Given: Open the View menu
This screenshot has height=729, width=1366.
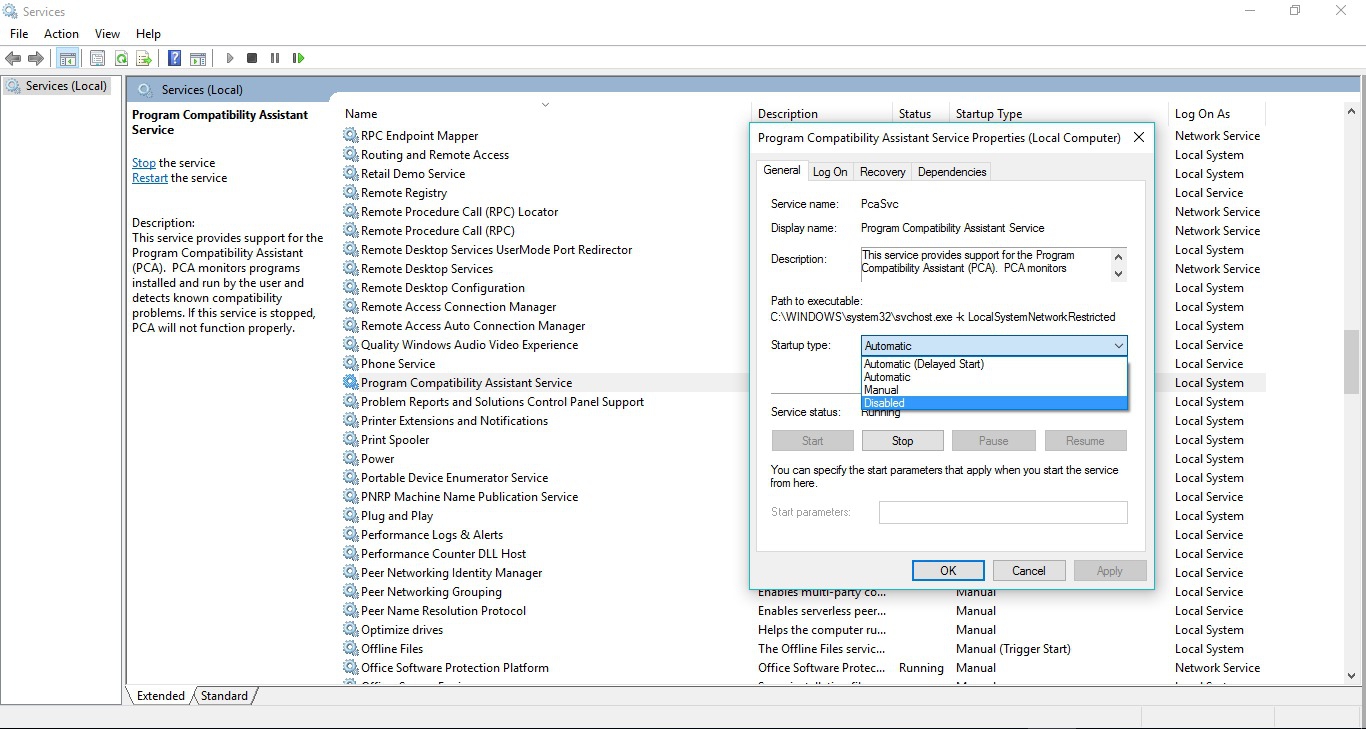Looking at the screenshot, I should coord(107,34).
